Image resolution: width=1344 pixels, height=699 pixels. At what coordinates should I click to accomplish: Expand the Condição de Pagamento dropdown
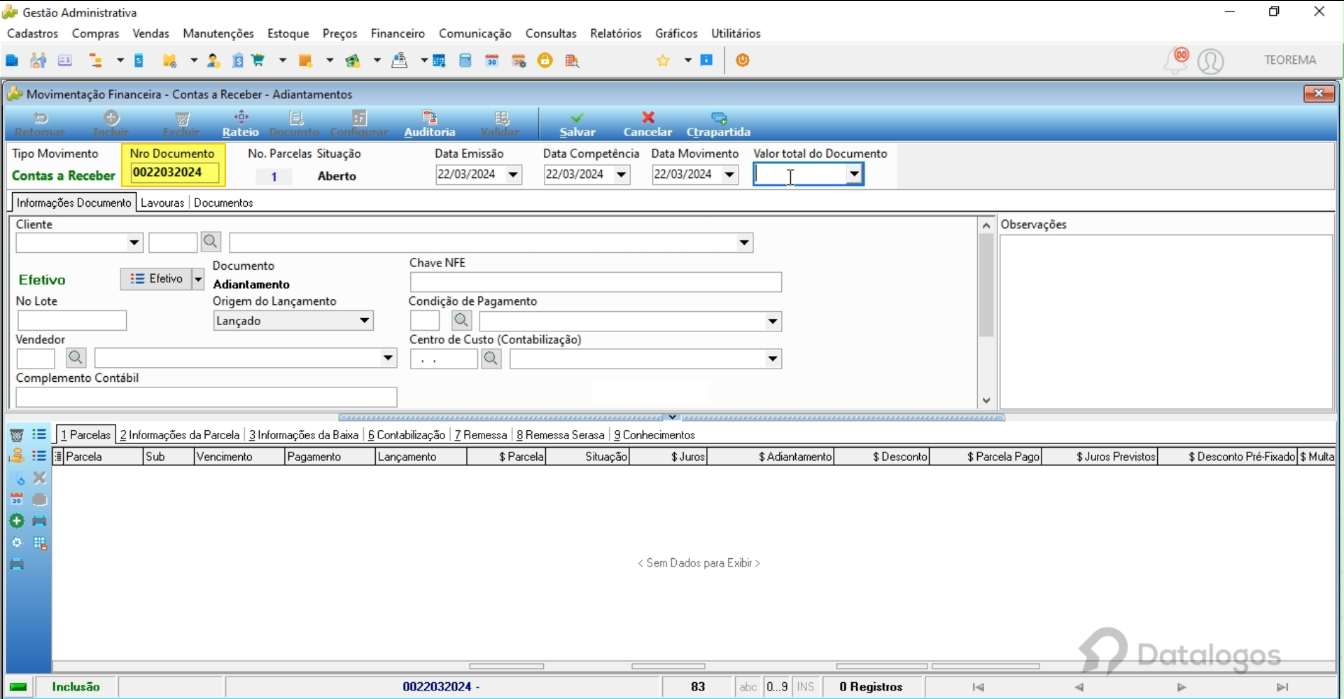tap(772, 322)
